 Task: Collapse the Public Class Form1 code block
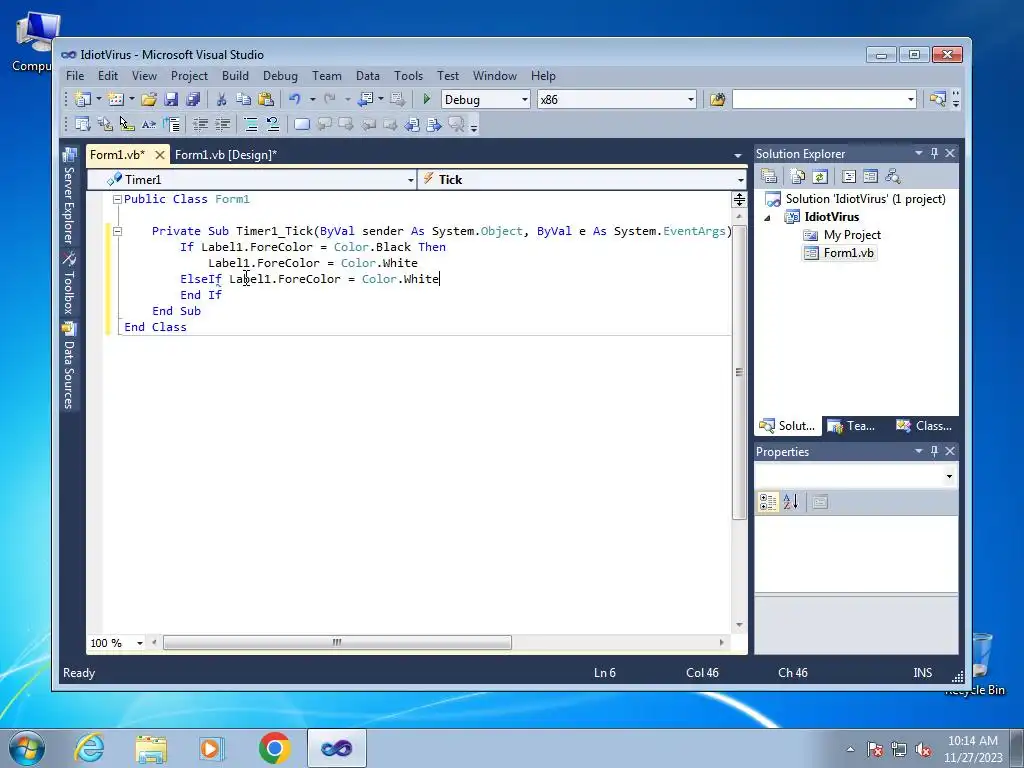coord(117,199)
